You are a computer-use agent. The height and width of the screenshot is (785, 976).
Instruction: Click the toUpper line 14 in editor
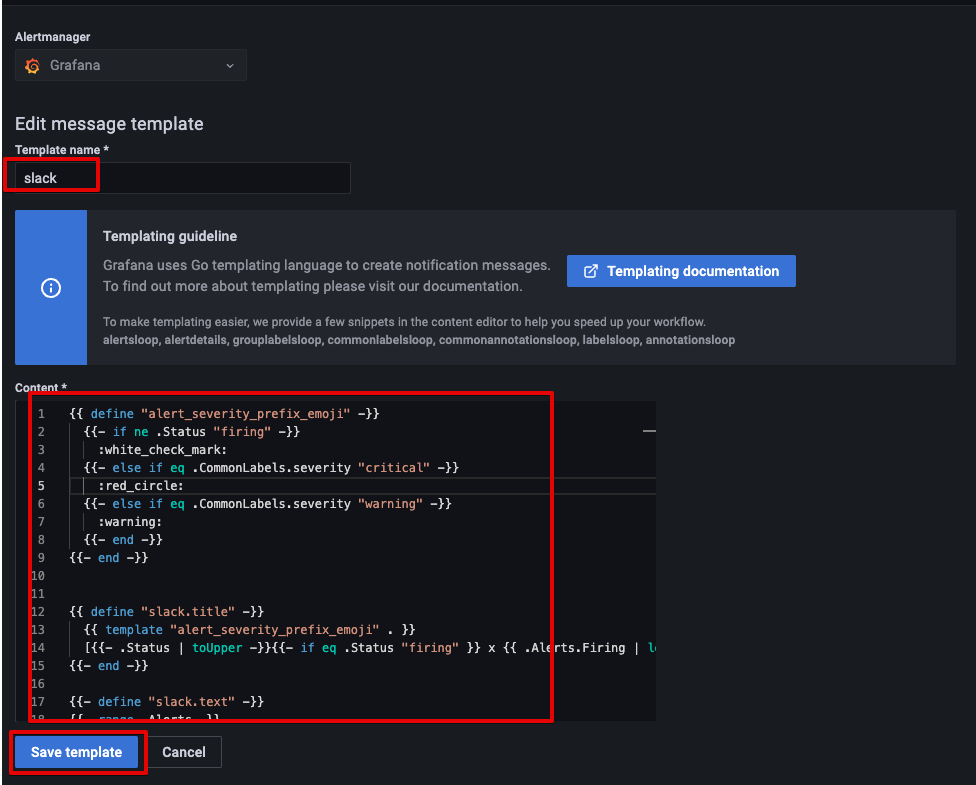(370, 647)
